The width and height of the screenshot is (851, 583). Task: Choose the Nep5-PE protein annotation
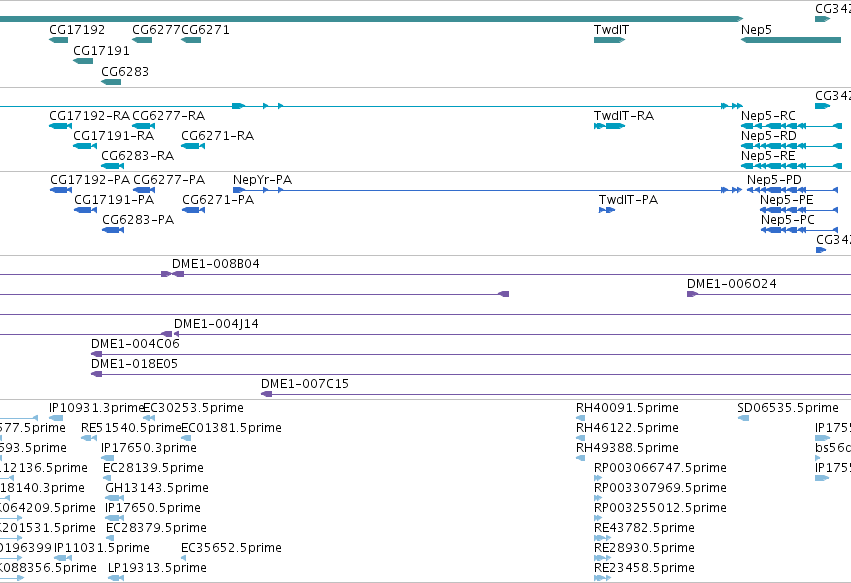coord(799,210)
